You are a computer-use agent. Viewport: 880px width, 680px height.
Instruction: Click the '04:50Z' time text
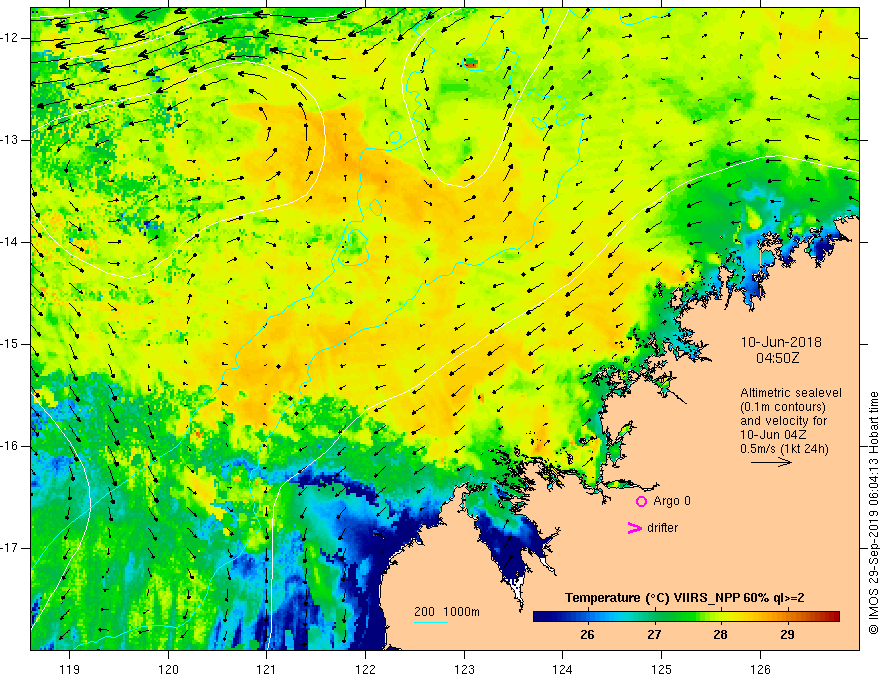click(x=776, y=356)
